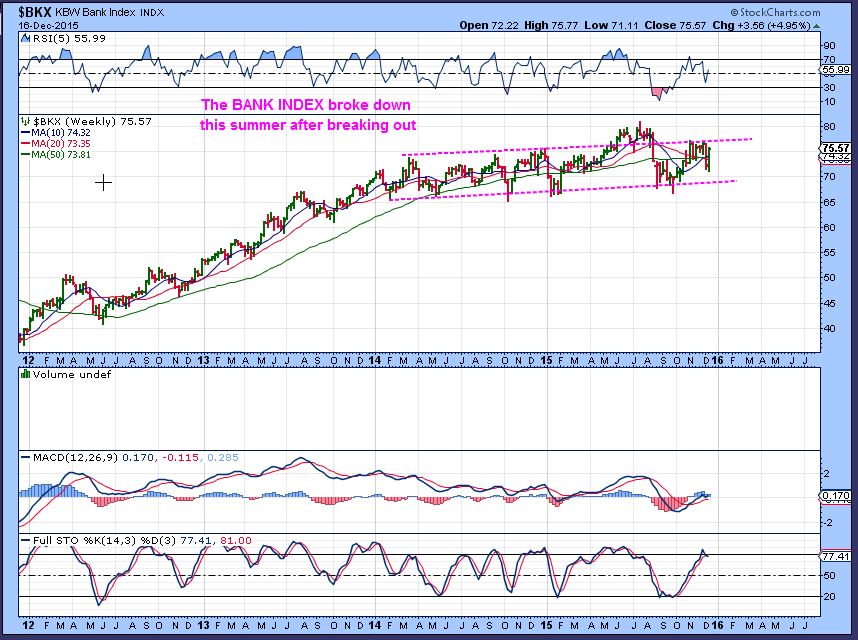Click the Low 71.11 value
The width and height of the screenshot is (858, 640).
click(x=611, y=25)
